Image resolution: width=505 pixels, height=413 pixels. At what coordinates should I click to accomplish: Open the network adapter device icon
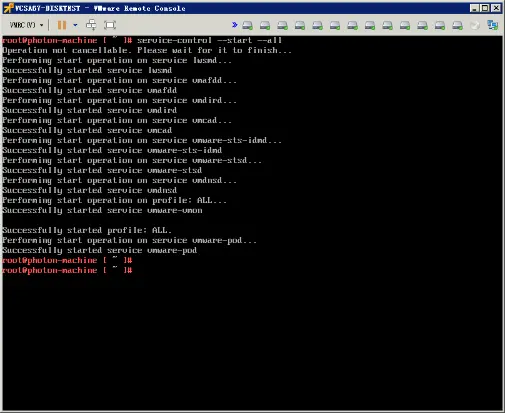492,25
